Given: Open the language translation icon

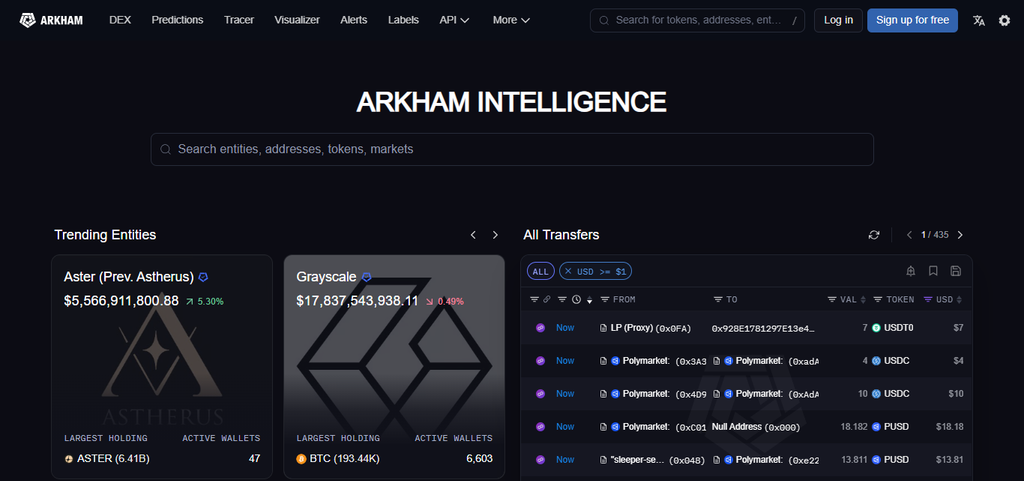Looking at the screenshot, I should point(978,20).
